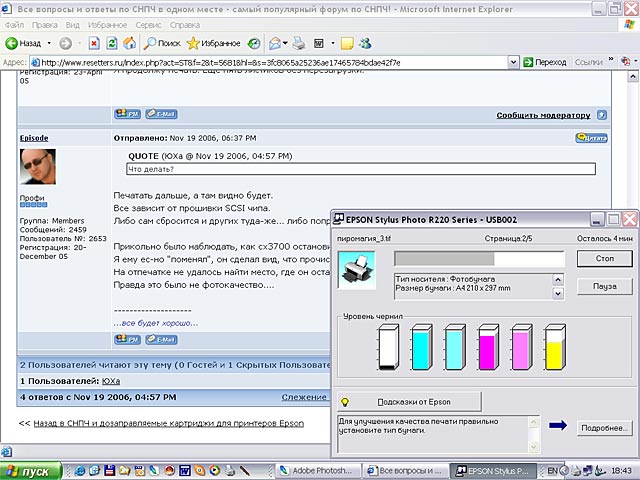
Task: Refresh the page with the green arrows icon
Action: coord(112,43)
